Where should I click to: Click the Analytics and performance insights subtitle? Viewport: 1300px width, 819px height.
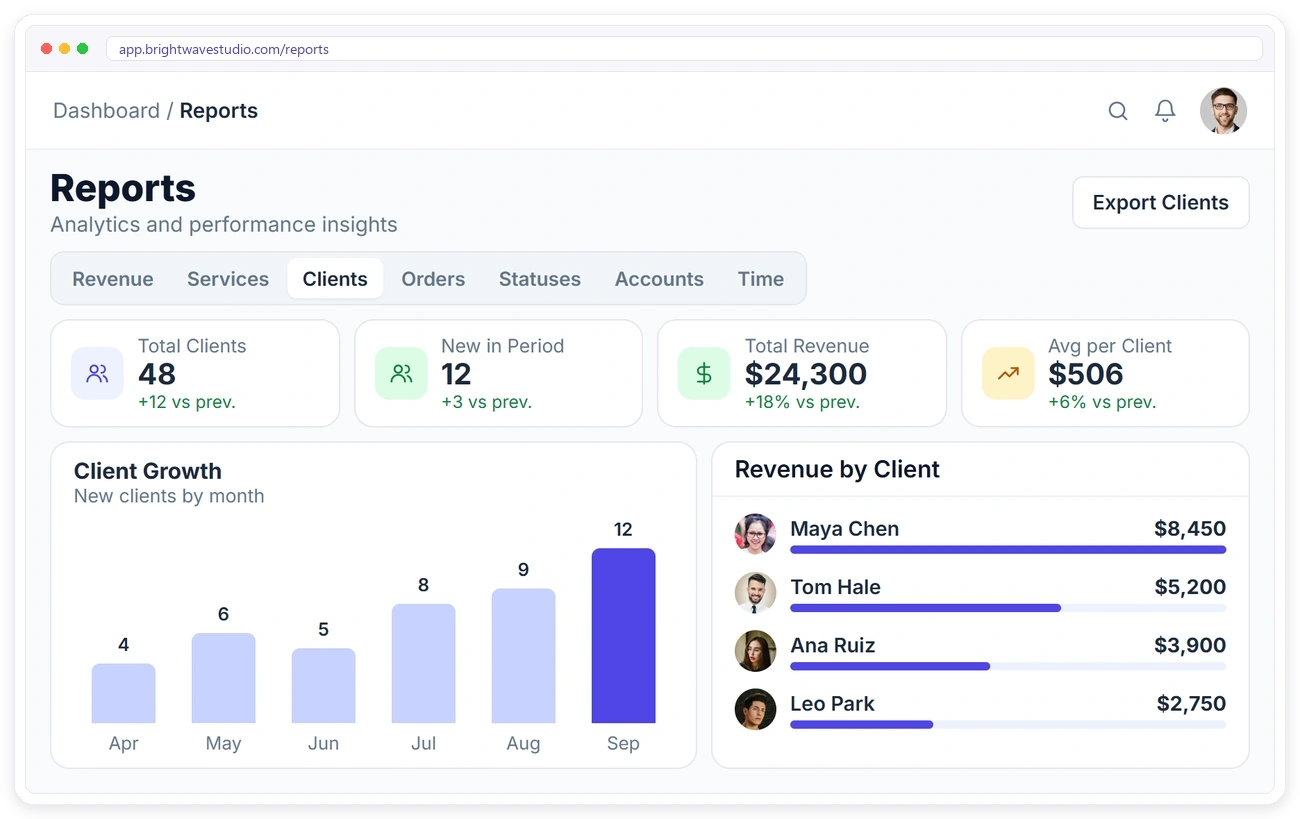[x=224, y=225]
